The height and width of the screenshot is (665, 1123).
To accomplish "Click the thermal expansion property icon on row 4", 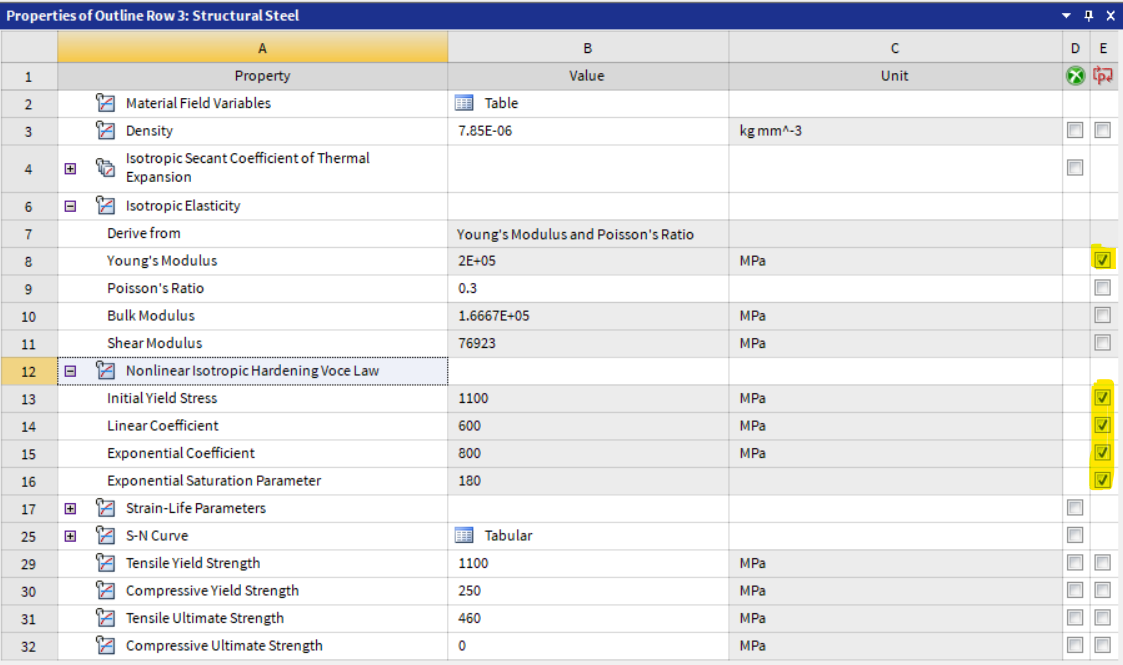I will (x=105, y=166).
